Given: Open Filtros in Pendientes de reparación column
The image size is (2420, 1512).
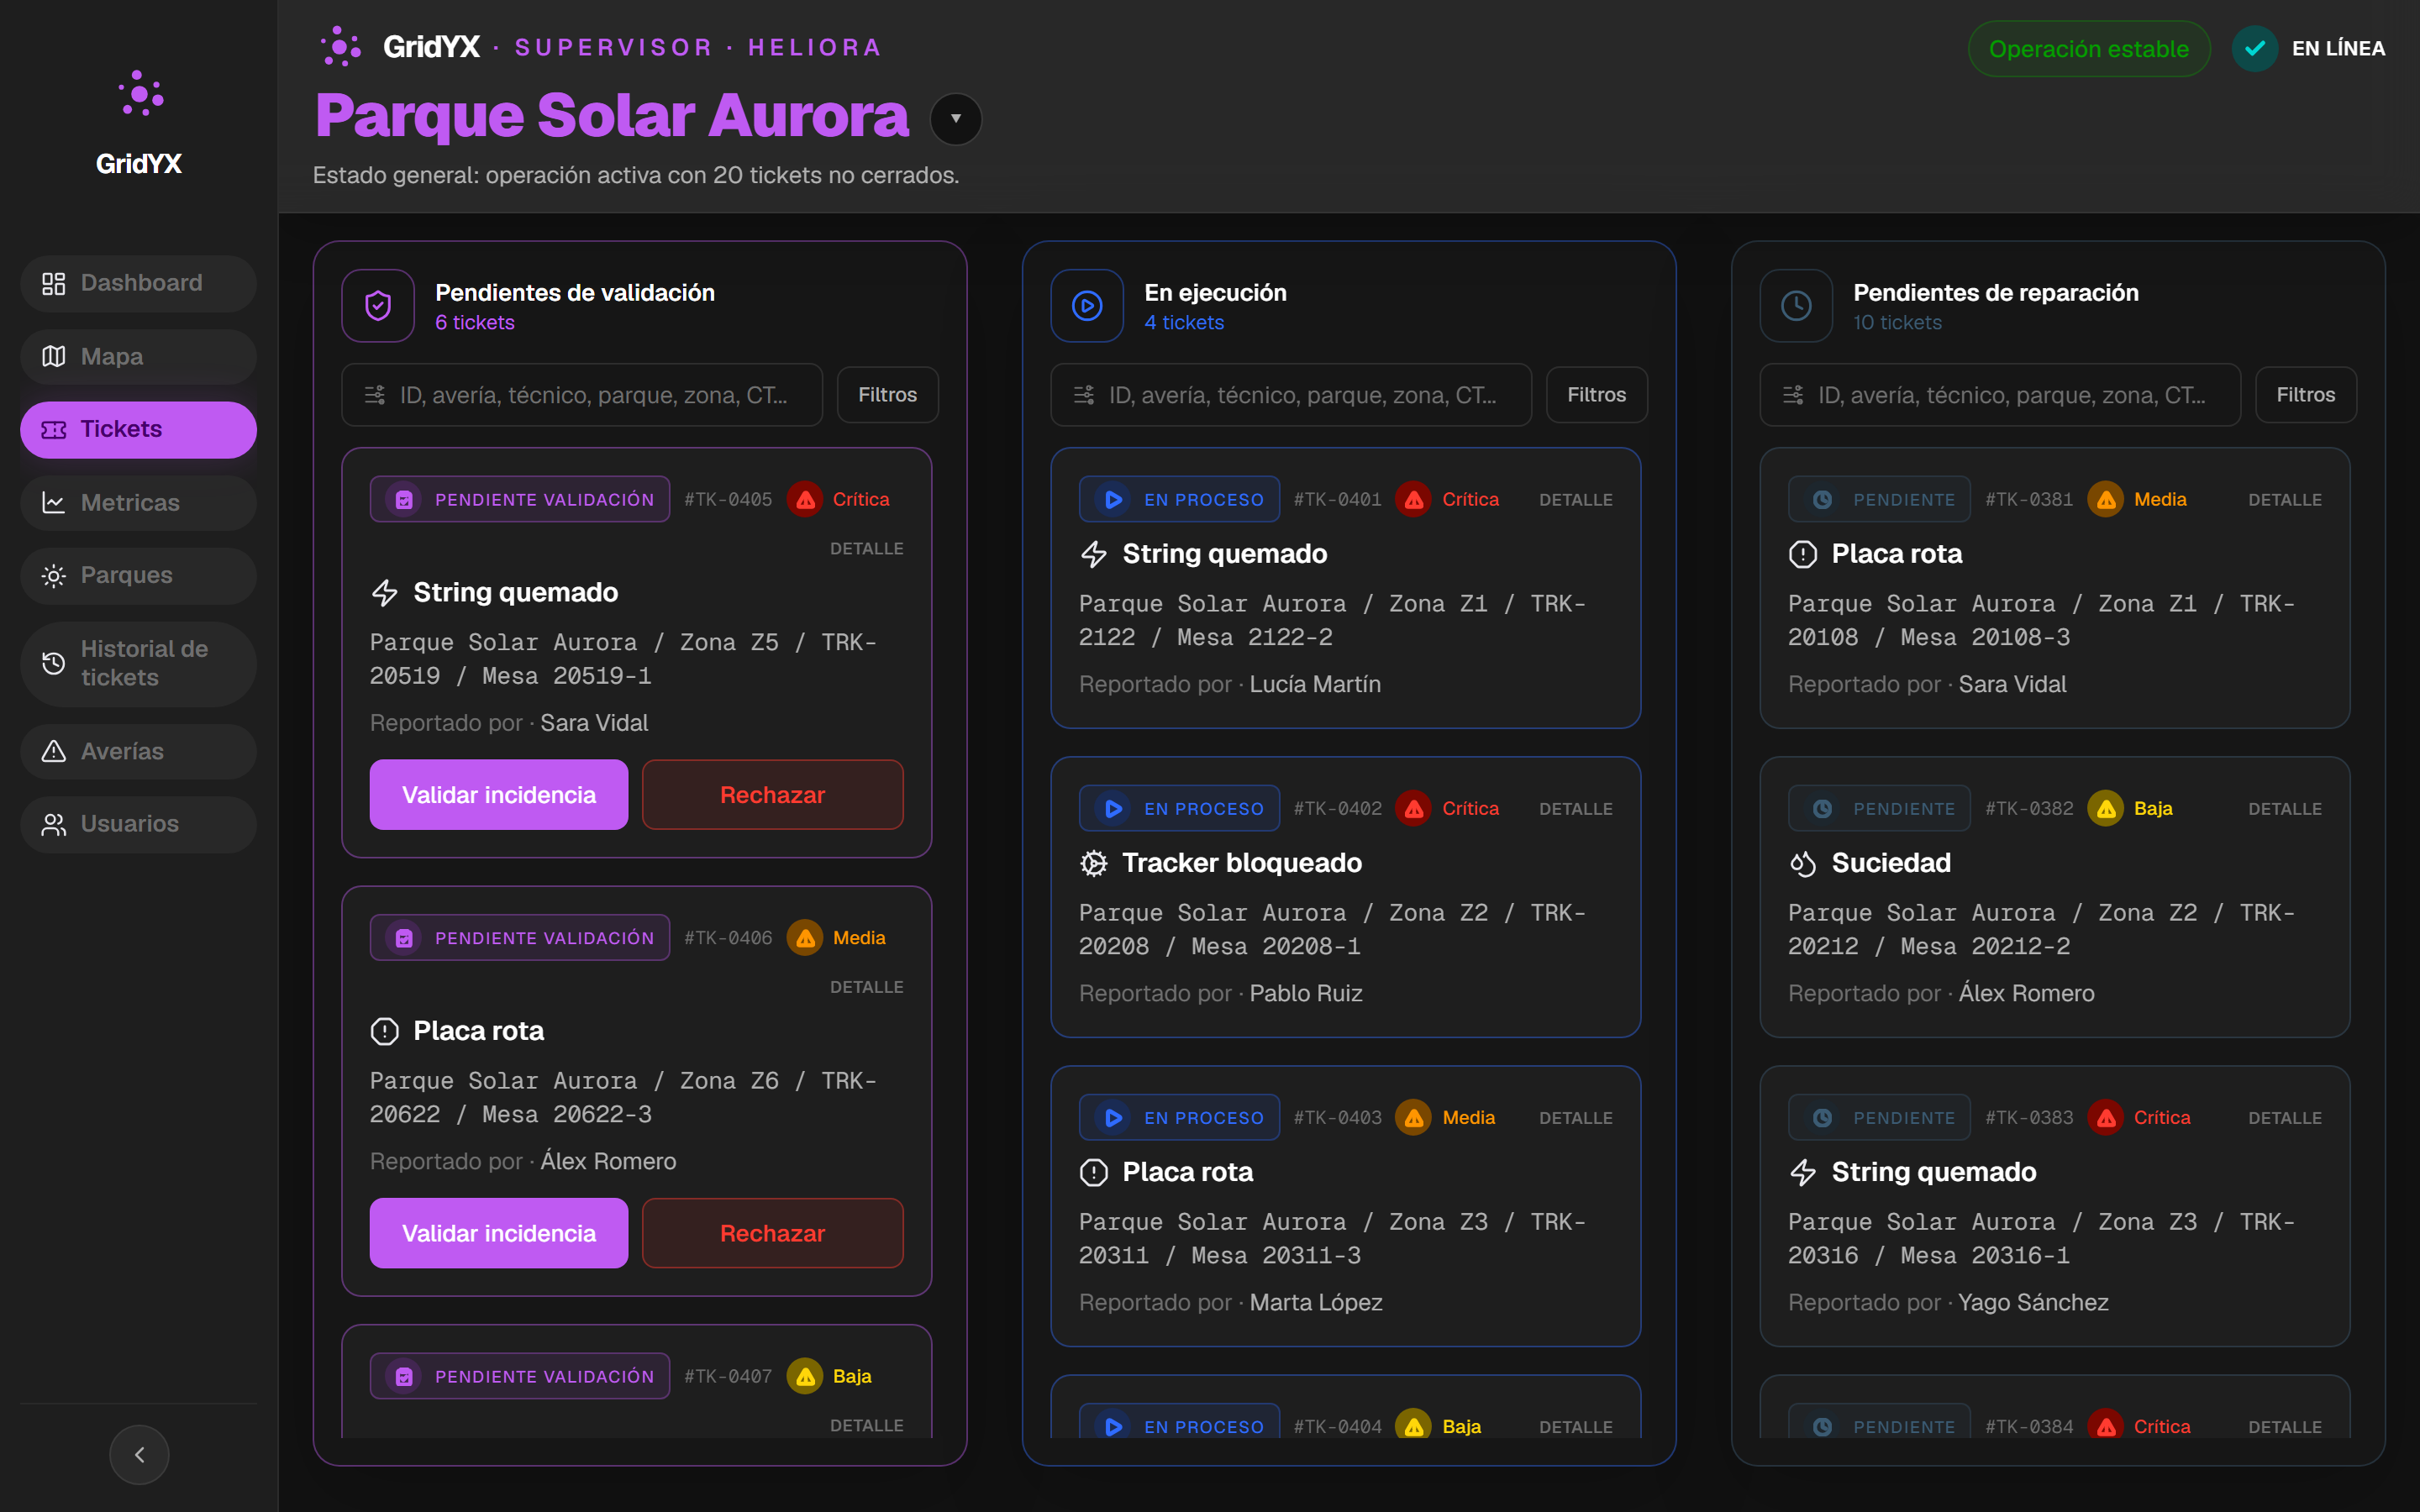Looking at the screenshot, I should (2305, 395).
